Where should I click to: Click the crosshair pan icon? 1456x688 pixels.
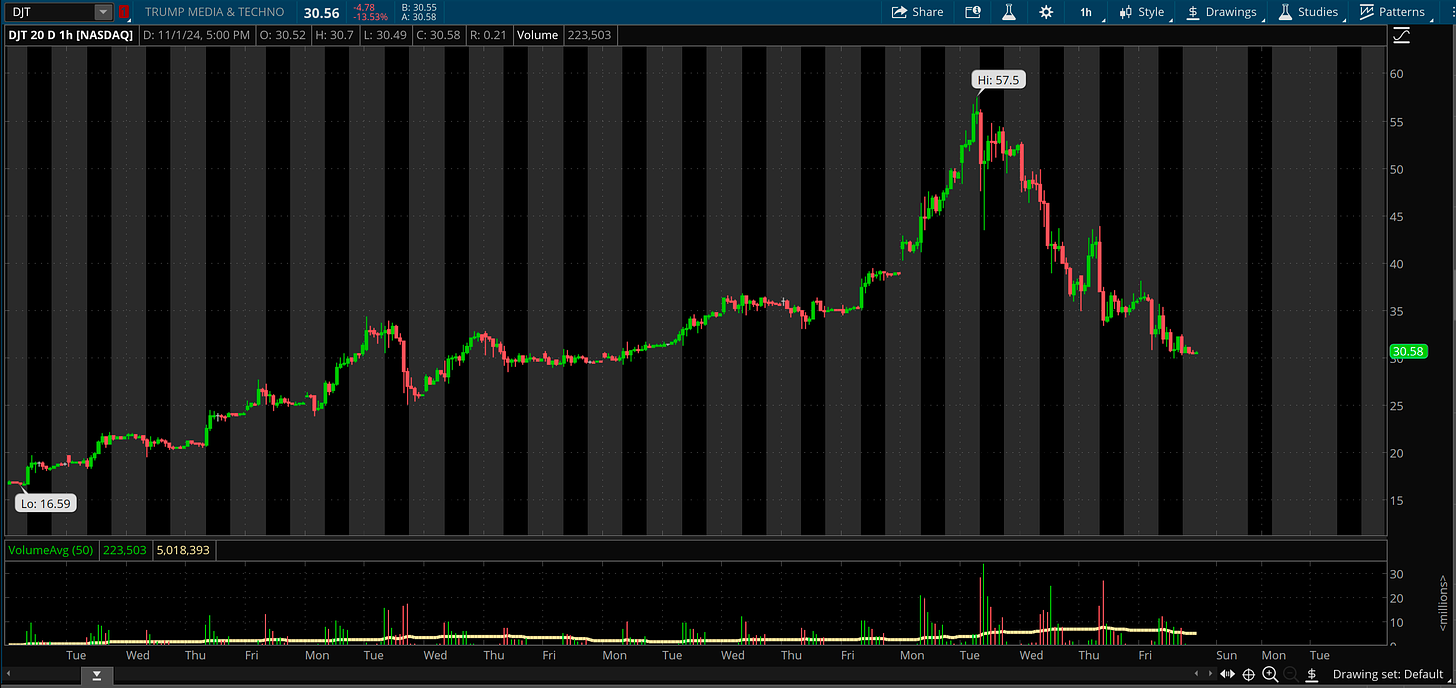1249,674
